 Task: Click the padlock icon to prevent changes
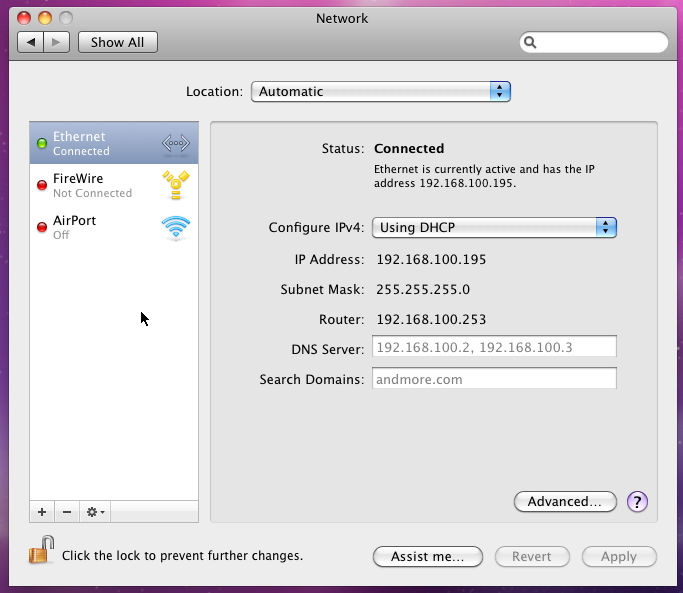tap(41, 552)
